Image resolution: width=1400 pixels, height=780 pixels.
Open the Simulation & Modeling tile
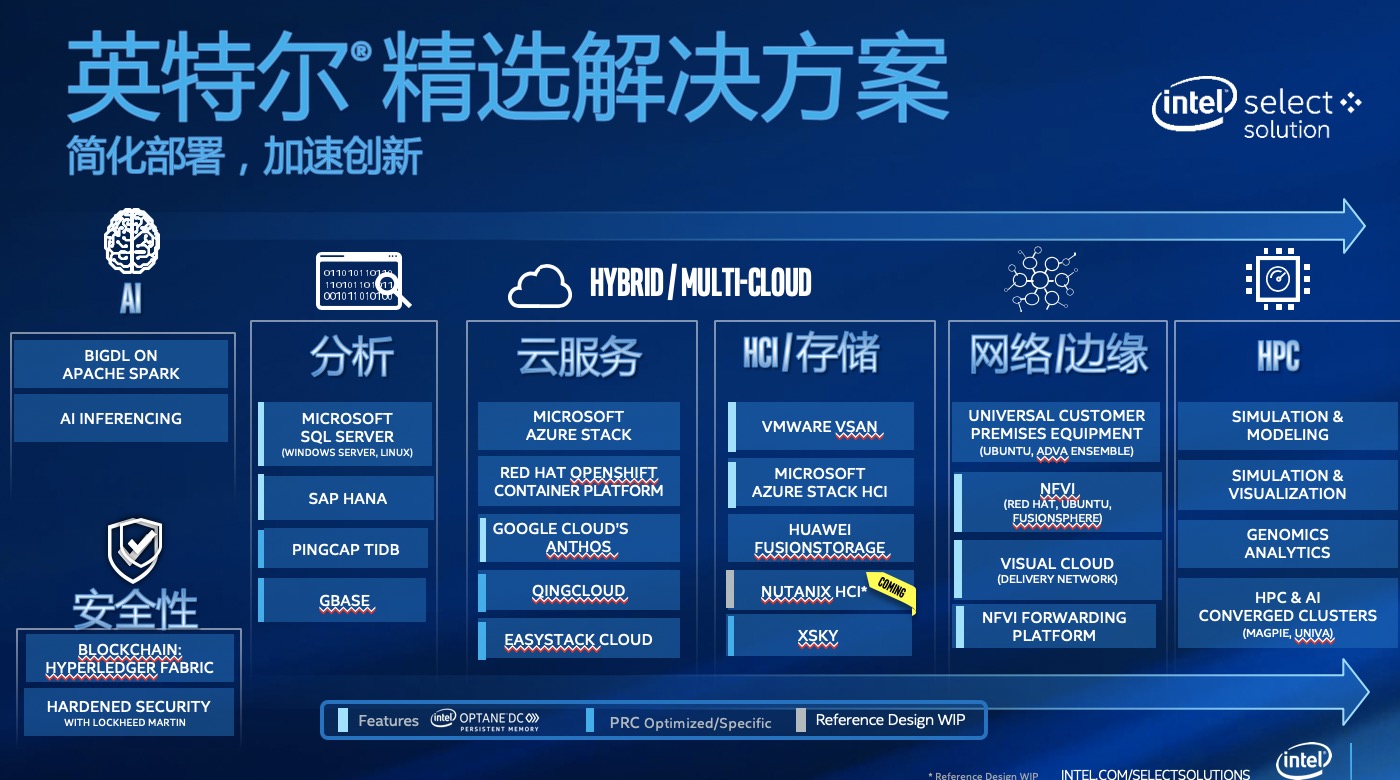tap(1287, 426)
